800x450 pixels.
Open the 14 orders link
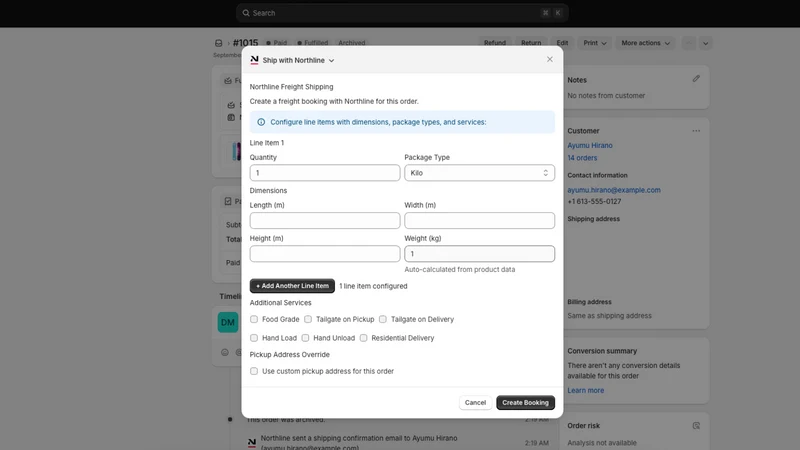(x=582, y=158)
